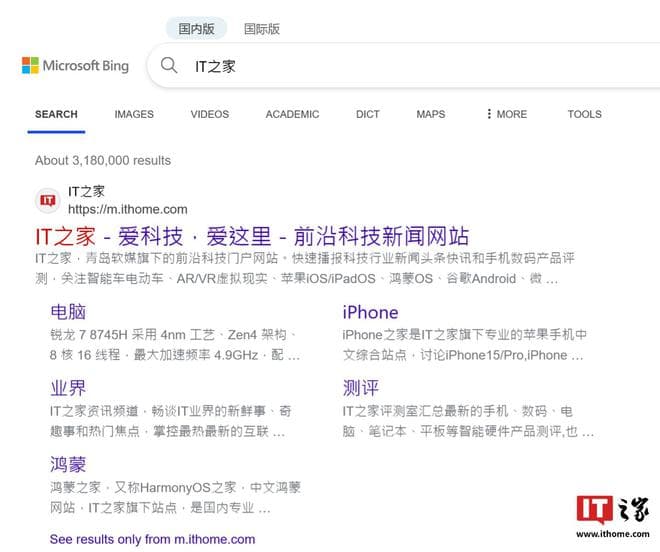Switch to 国际版 toggle
This screenshot has width=660, height=552.
click(262, 29)
